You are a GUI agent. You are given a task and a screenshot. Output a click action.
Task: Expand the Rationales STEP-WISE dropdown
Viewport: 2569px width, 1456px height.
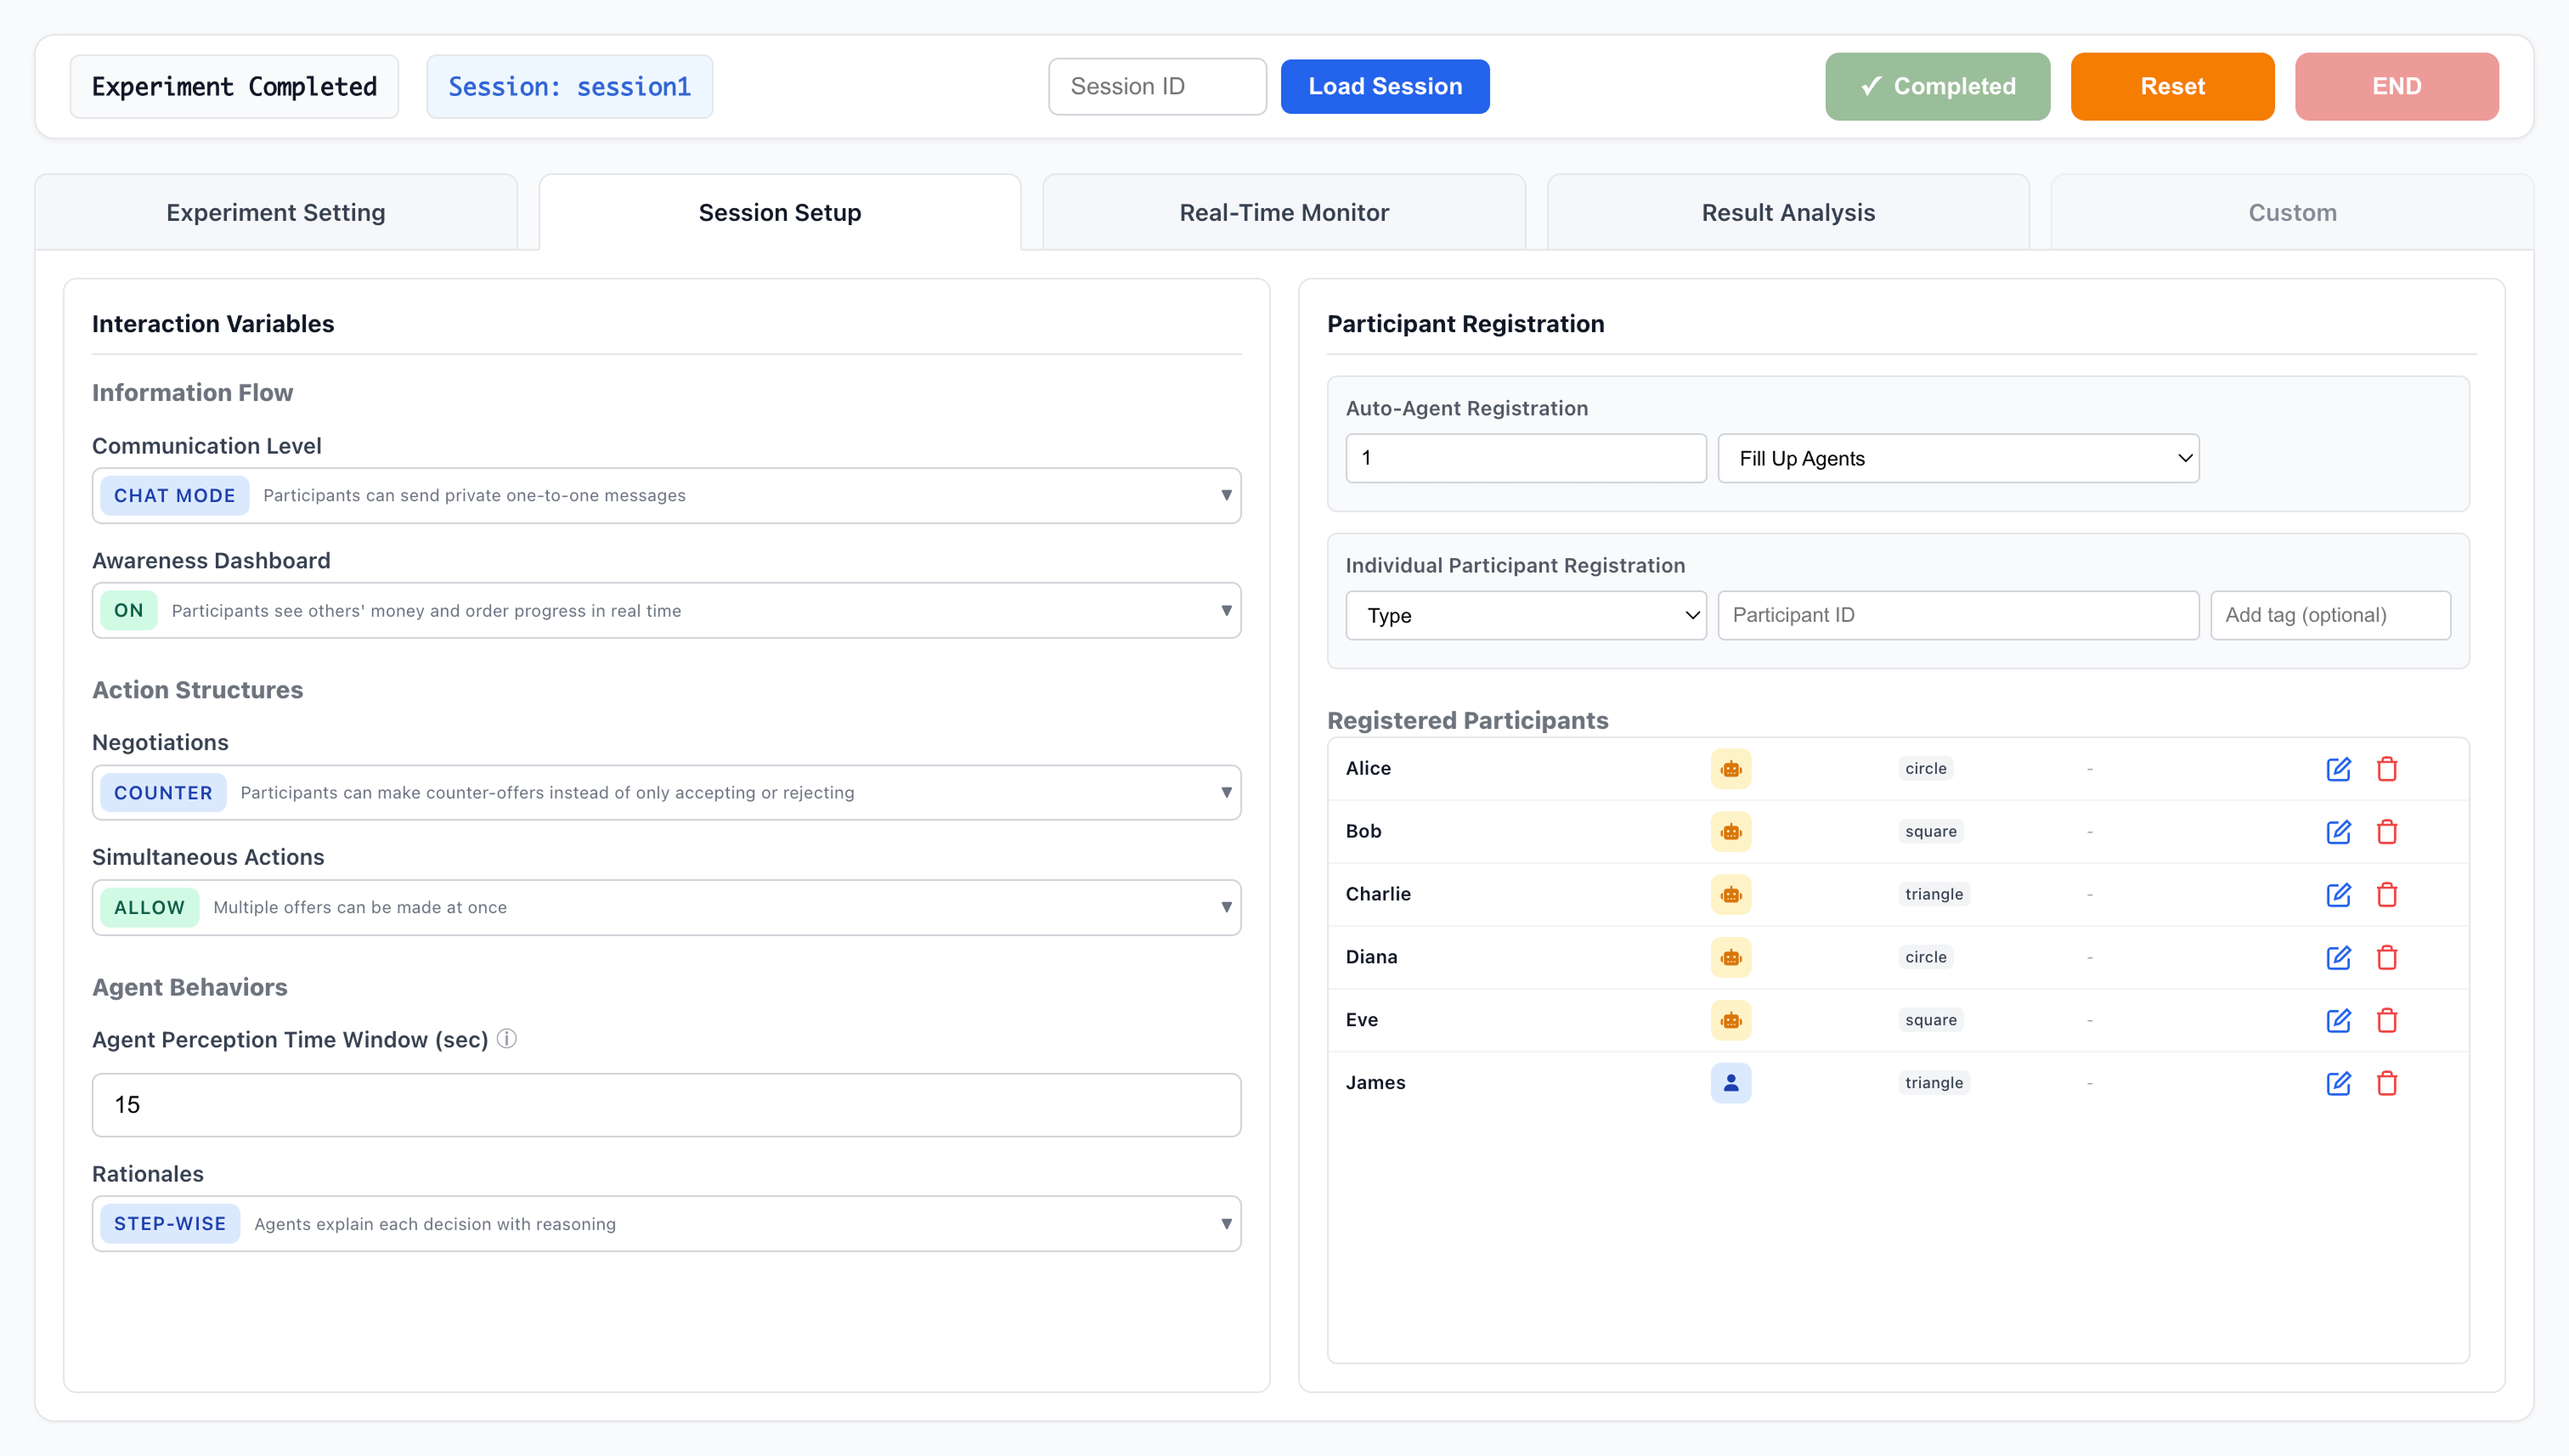666,1223
